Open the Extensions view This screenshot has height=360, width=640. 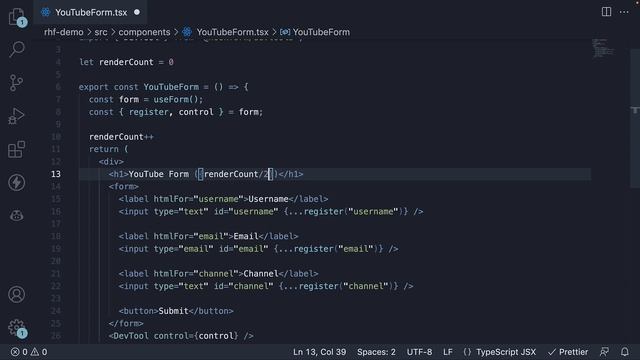[16, 149]
